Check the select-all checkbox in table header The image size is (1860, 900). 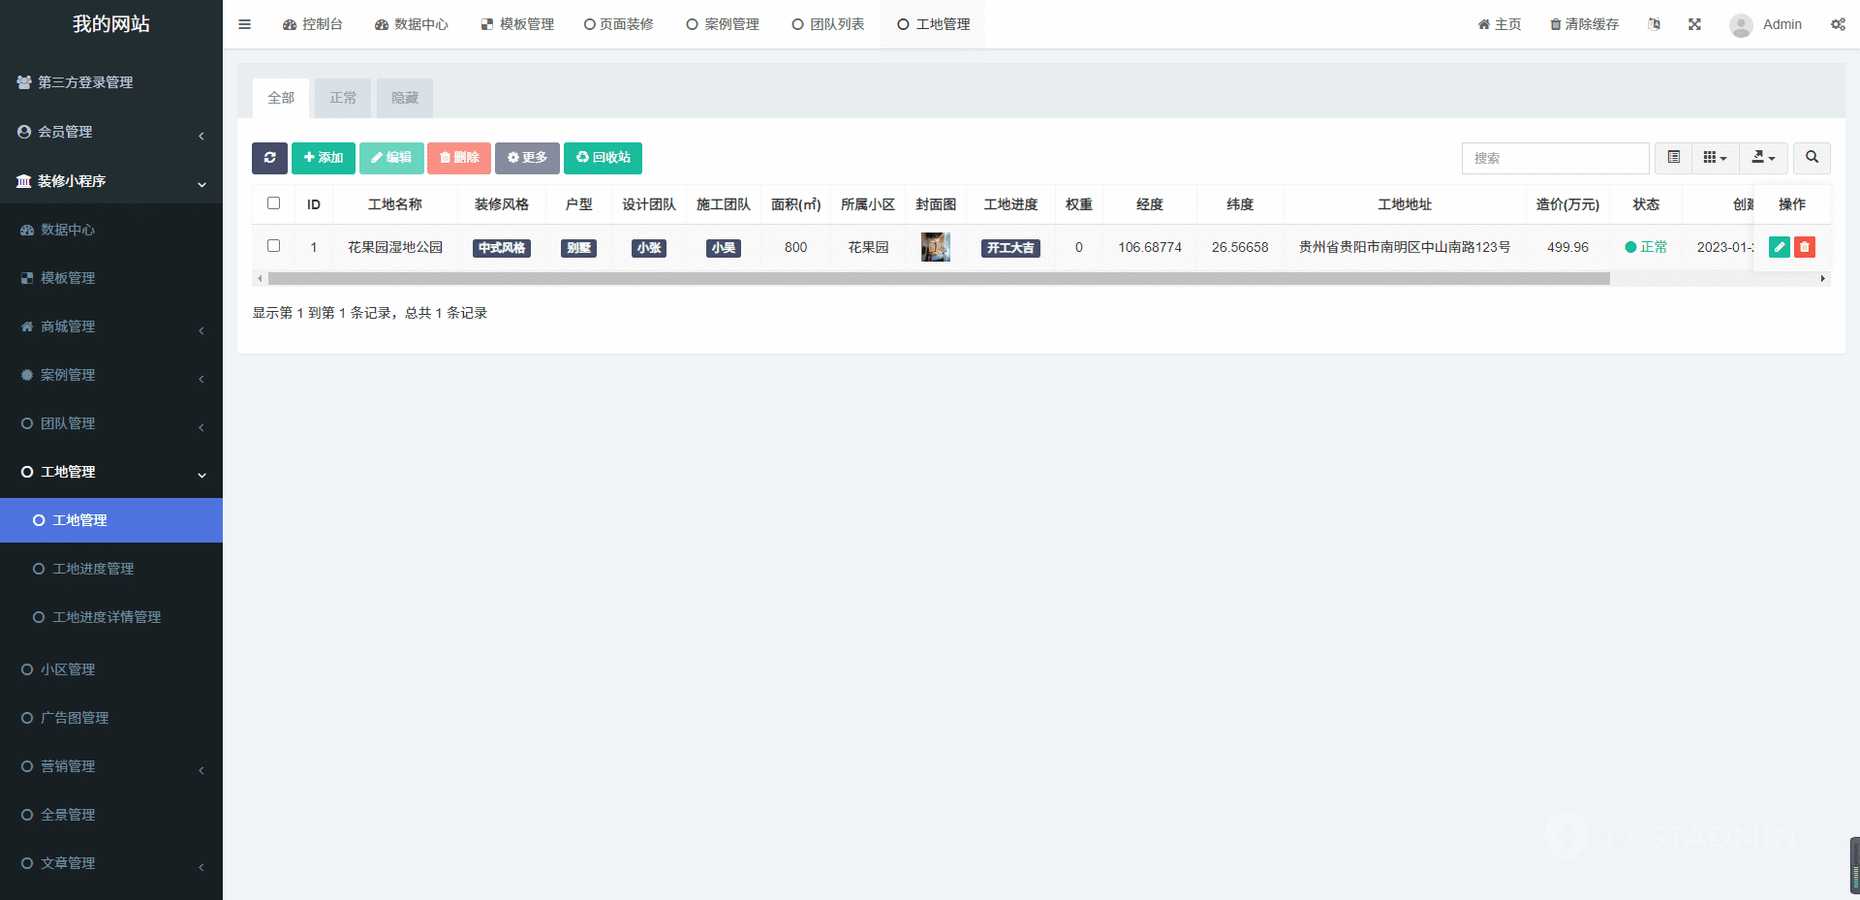pyautogui.click(x=273, y=203)
